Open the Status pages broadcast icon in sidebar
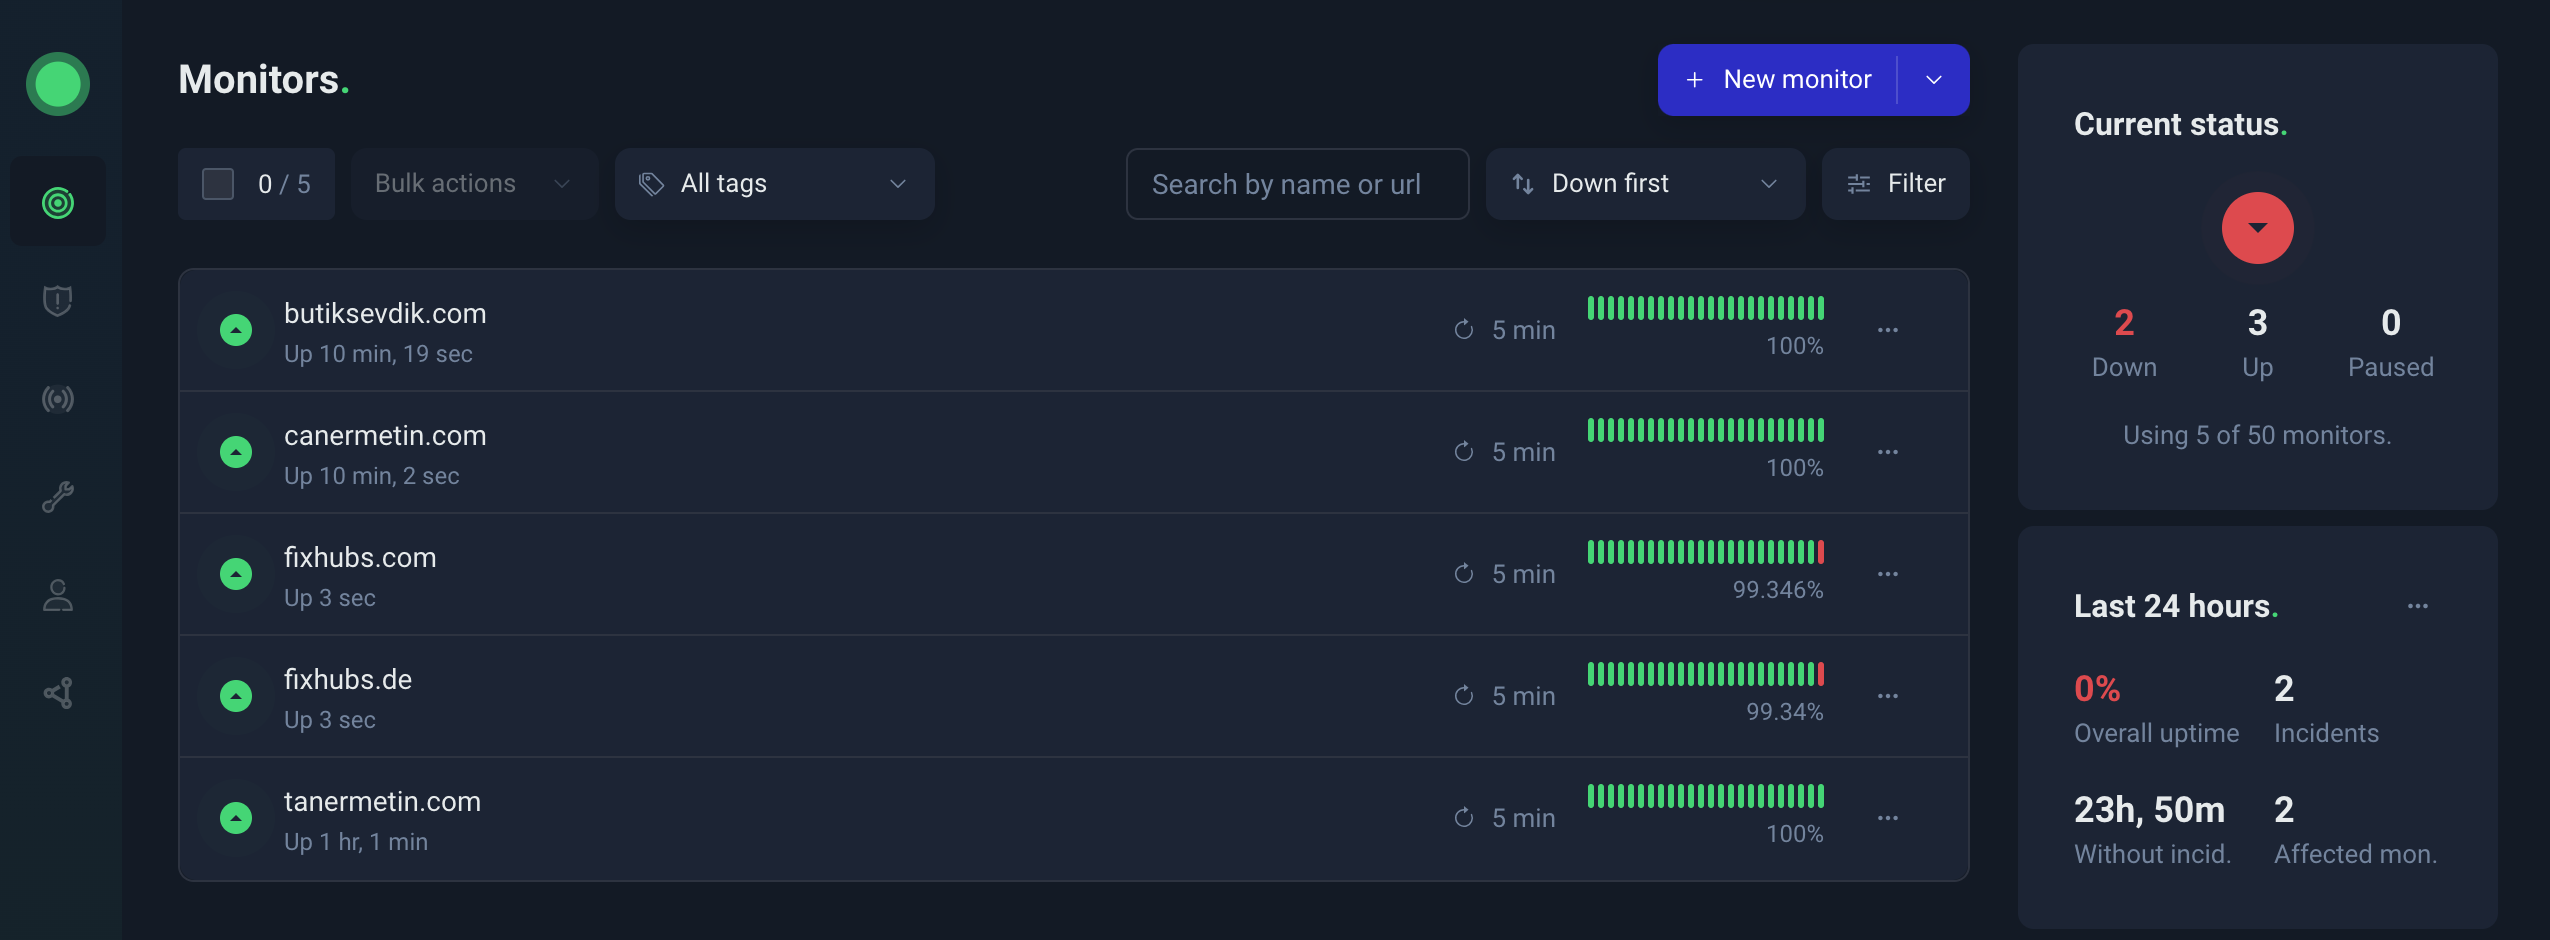This screenshot has width=2550, height=940. click(x=58, y=399)
